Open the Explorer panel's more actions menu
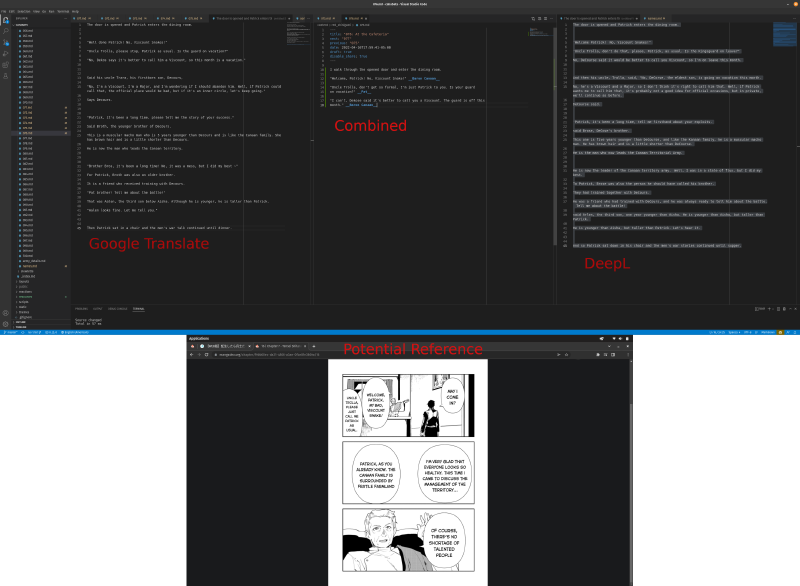The width and height of the screenshot is (800, 586). tap(65, 18)
